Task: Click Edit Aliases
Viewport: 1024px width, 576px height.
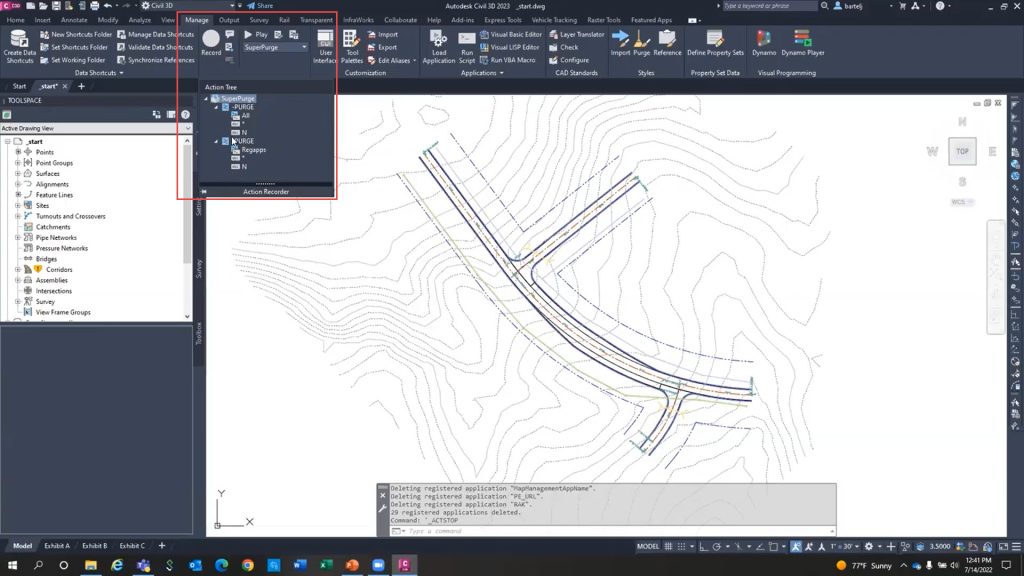Action: point(389,60)
